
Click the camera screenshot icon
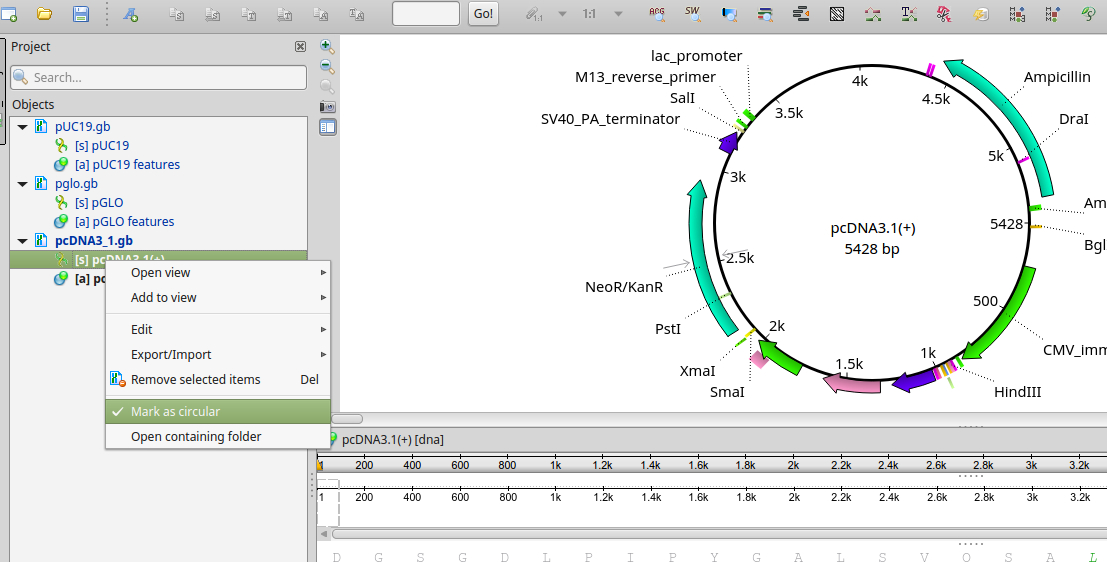click(327, 106)
